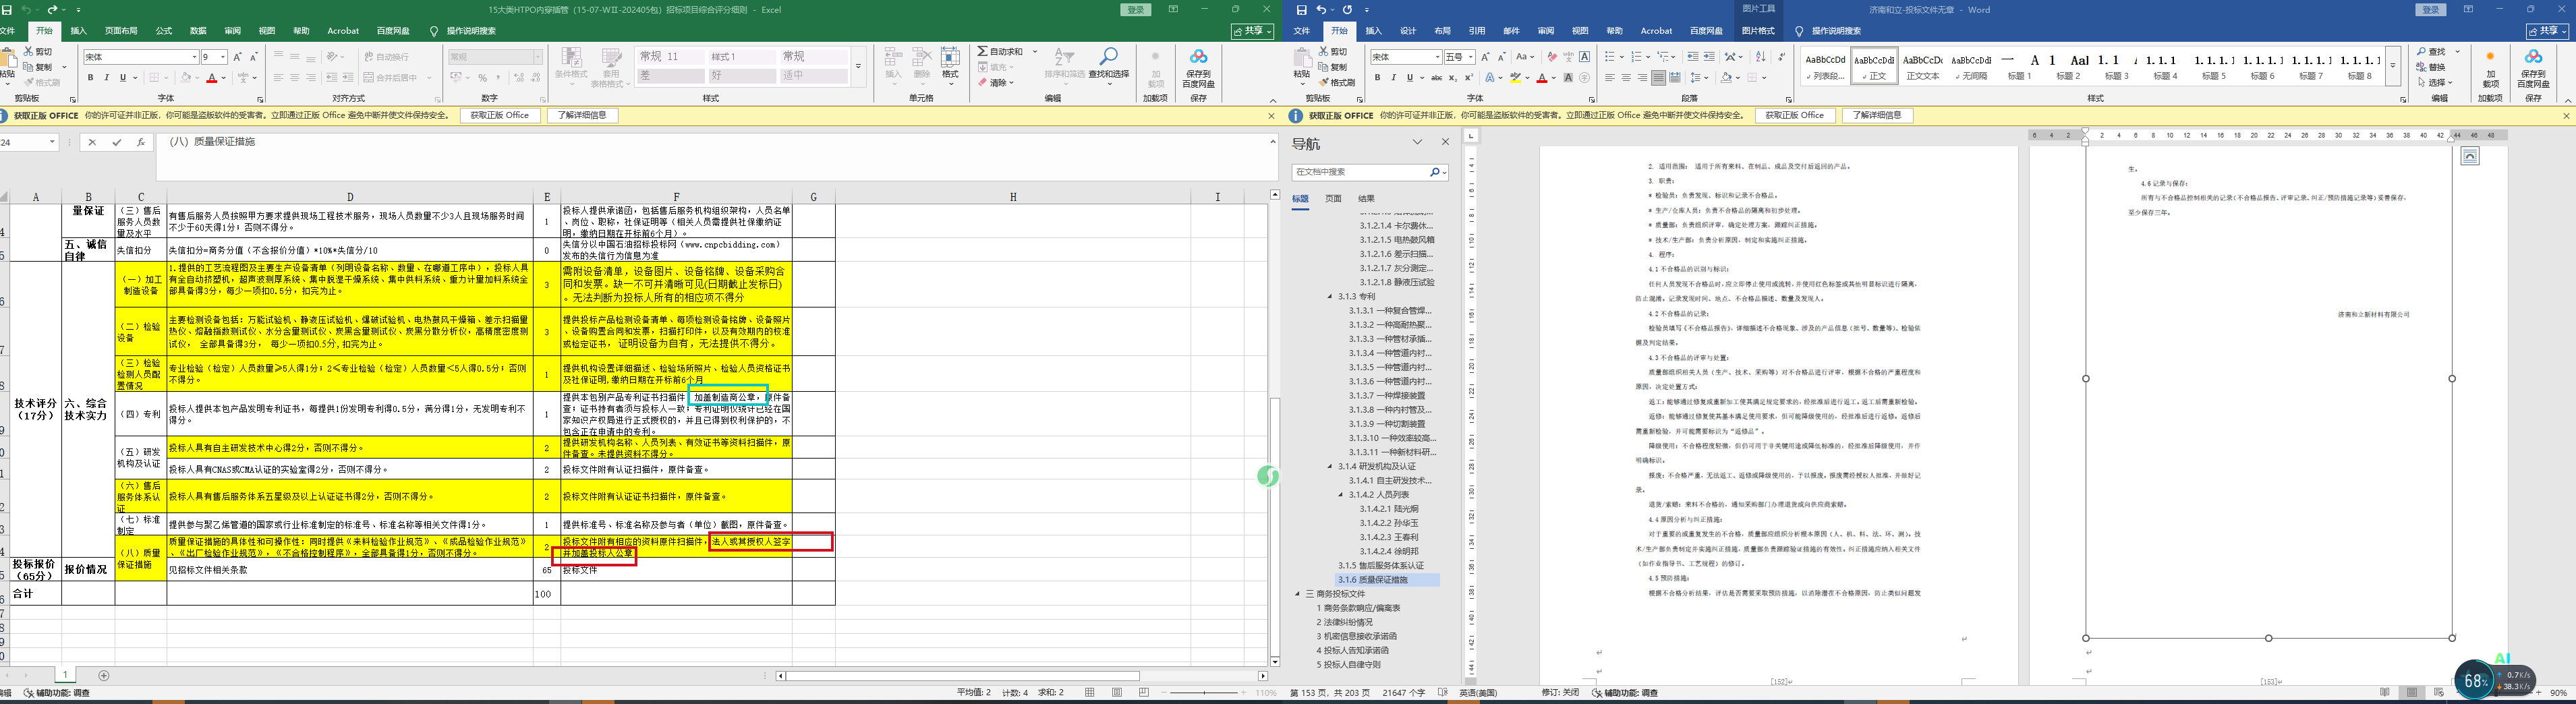2576x704 pixels.
Task: Click the Excel insert function fx icon
Action: coord(141,143)
